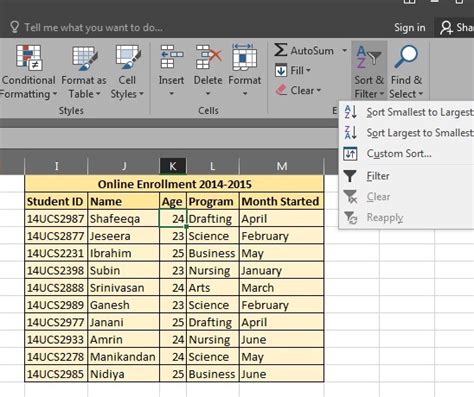
Task: Expand the AutoSum dropdown arrow
Action: tap(344, 51)
